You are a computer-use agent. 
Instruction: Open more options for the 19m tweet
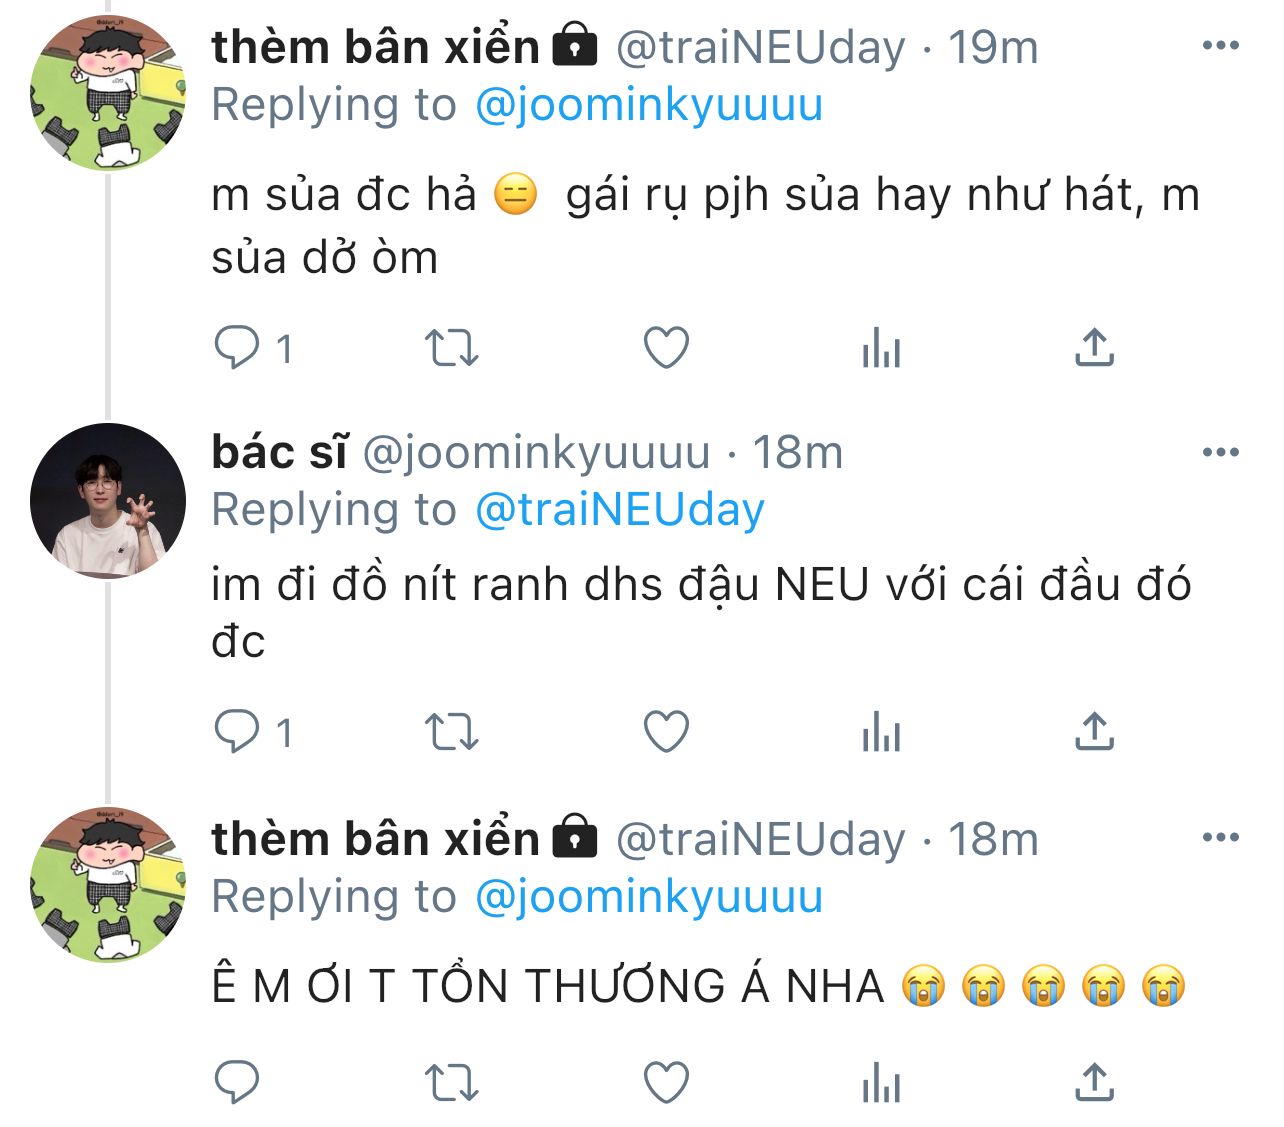(1220, 46)
